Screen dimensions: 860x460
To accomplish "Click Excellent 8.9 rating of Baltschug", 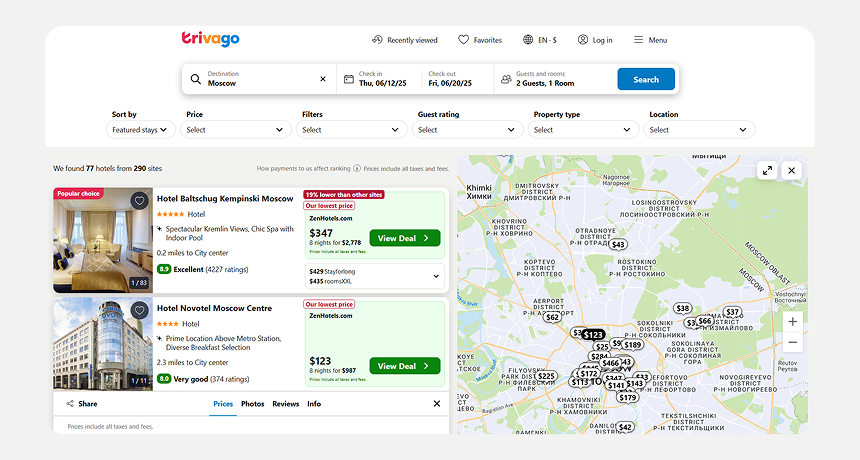I will click(202, 269).
